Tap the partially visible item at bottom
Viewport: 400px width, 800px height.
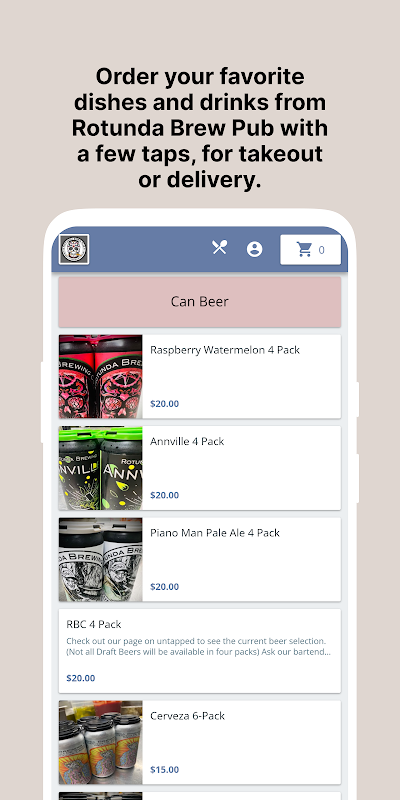(x=199, y=796)
